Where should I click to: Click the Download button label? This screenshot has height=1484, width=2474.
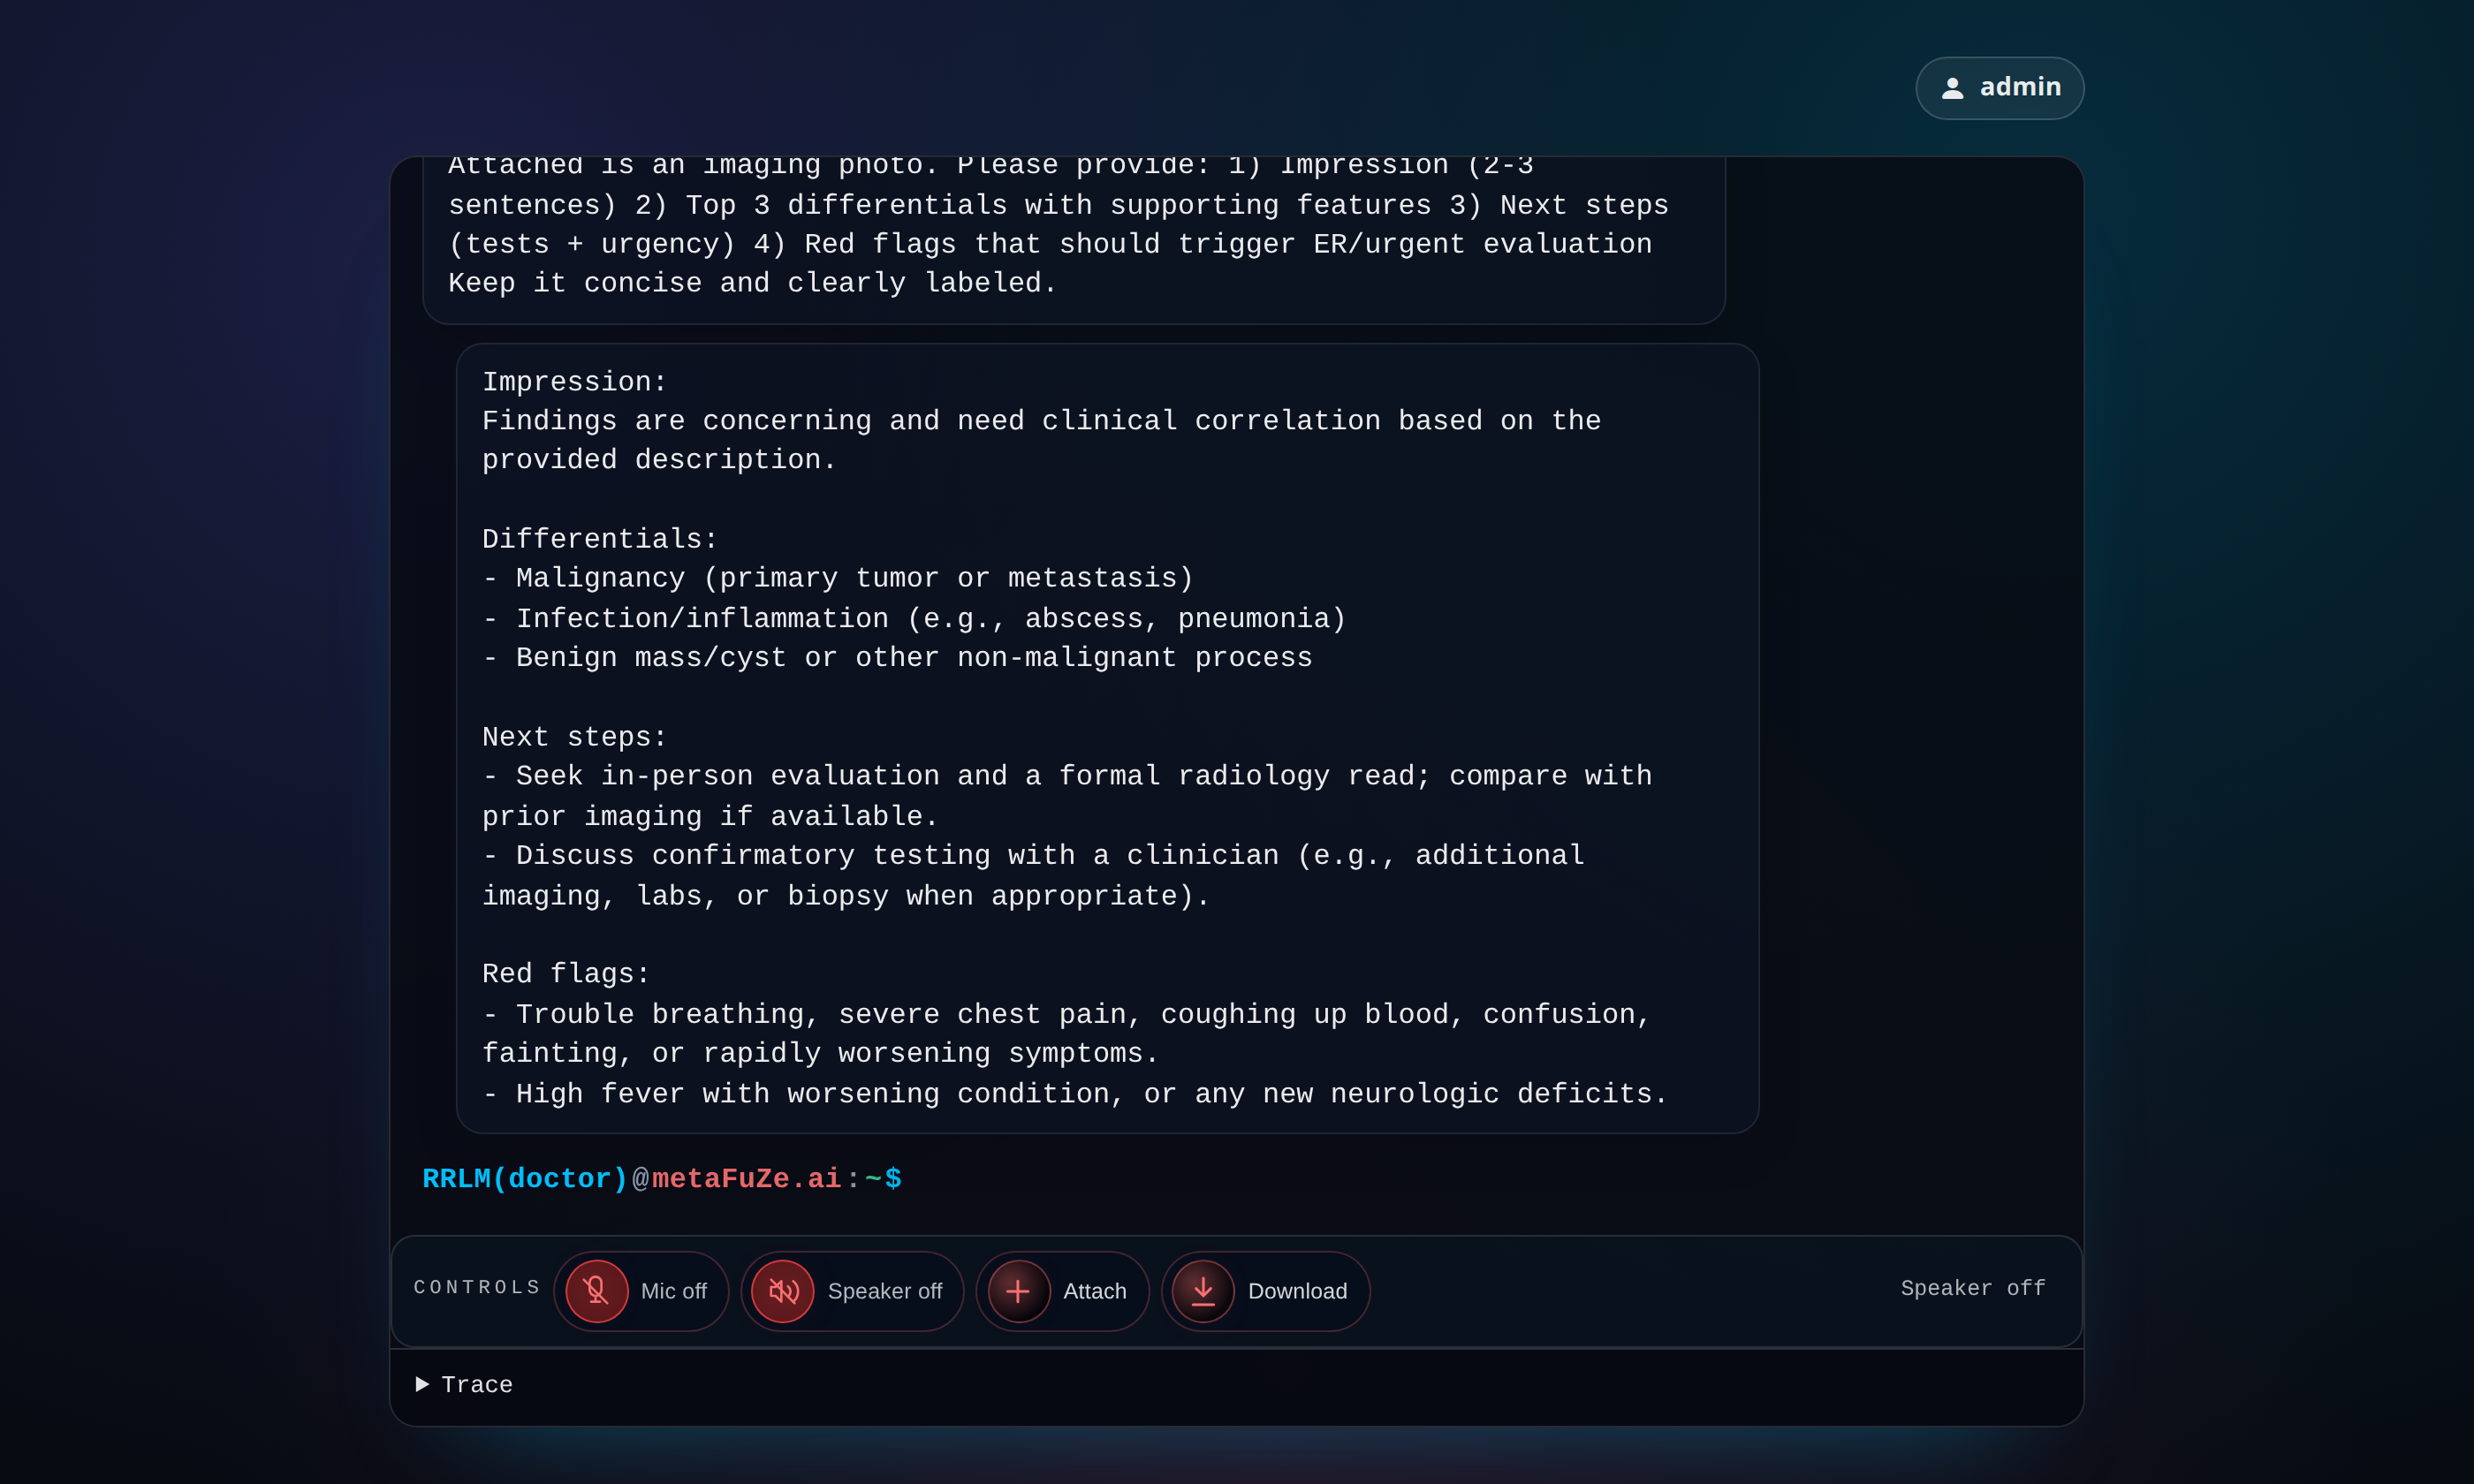tap(1297, 1291)
